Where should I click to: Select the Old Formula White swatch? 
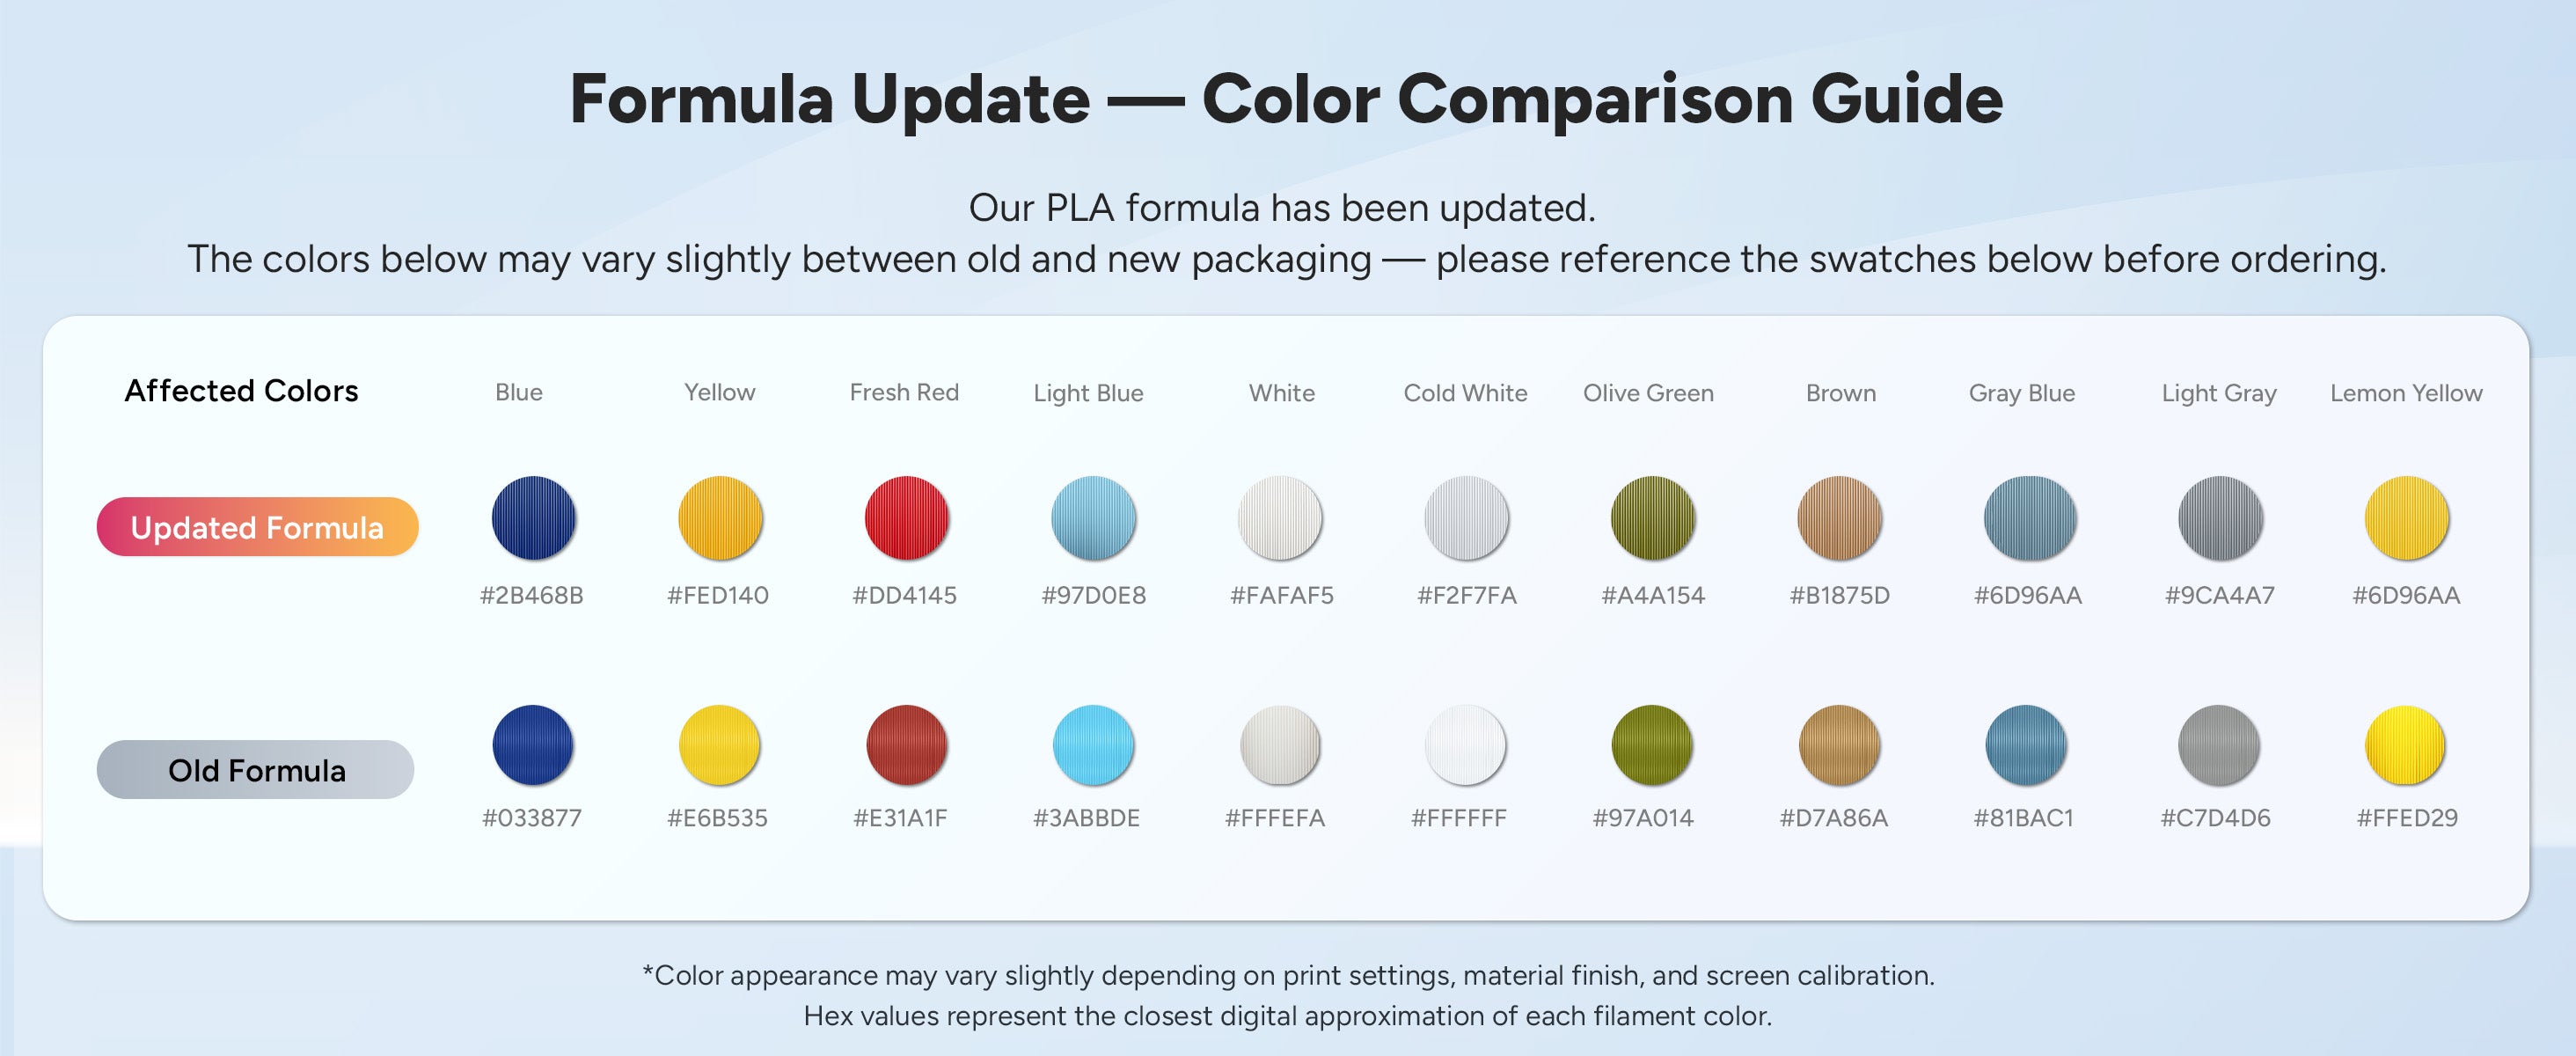tap(1280, 745)
